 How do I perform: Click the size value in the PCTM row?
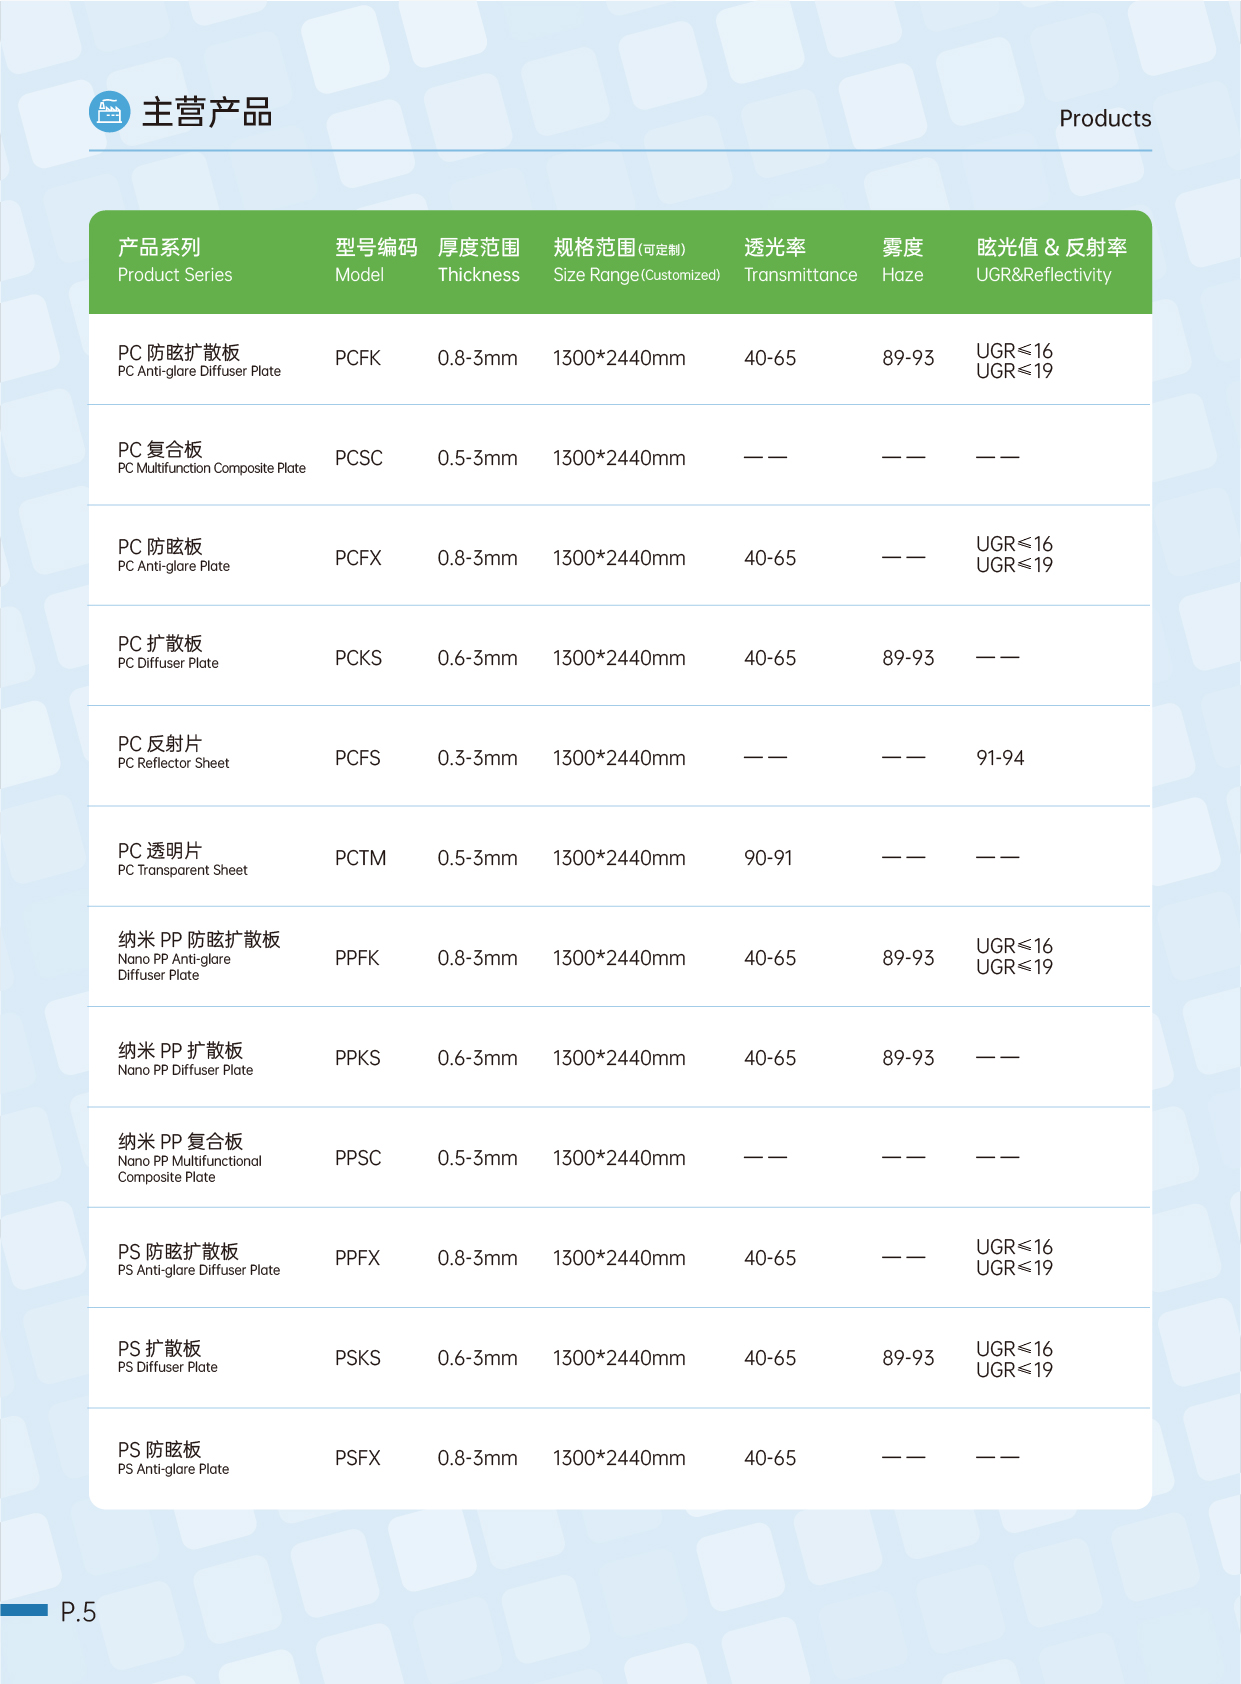click(x=619, y=858)
